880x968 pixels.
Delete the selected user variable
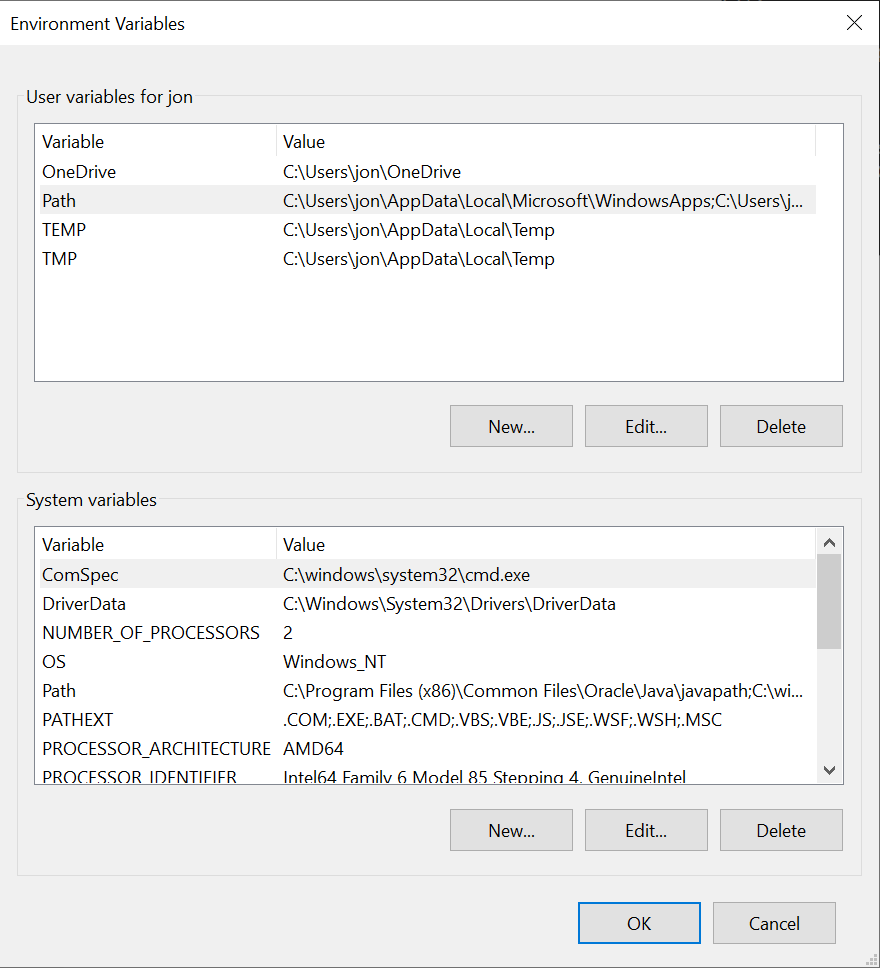(x=781, y=426)
